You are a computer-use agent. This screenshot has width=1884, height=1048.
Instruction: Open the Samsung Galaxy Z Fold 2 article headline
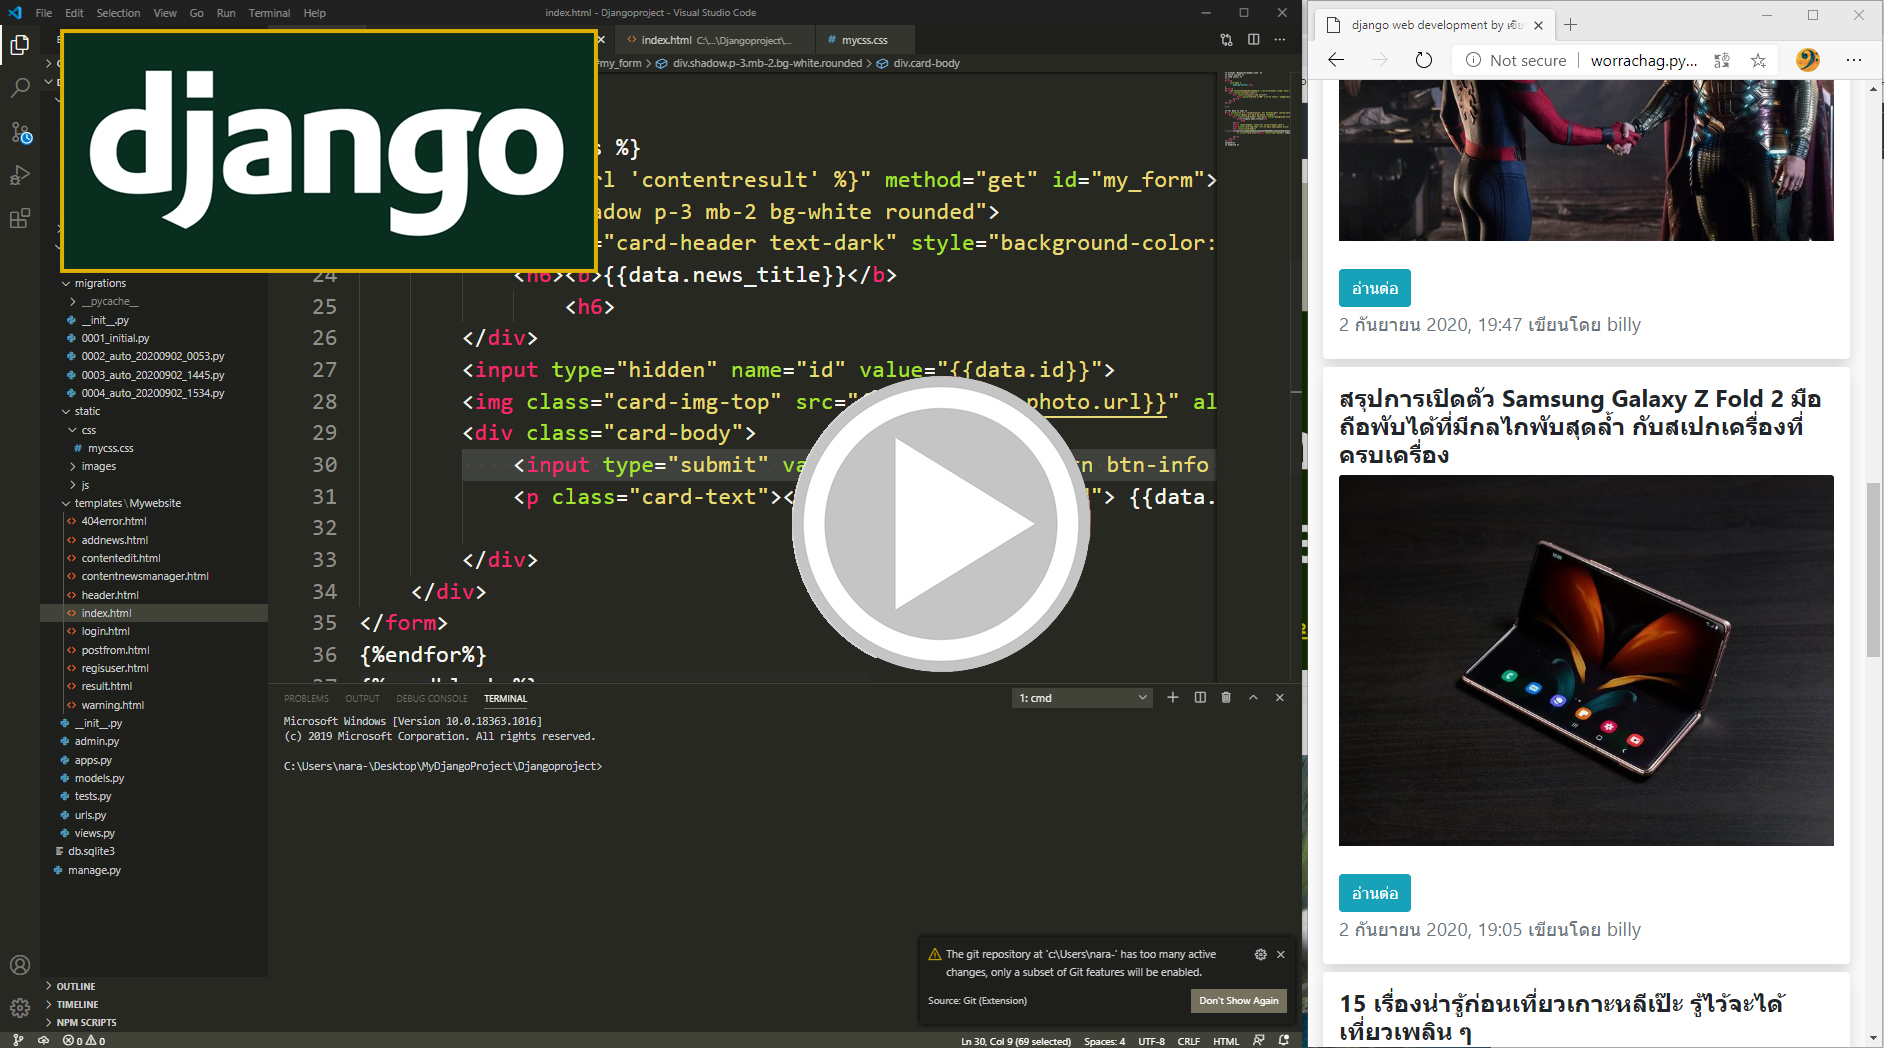point(1580,427)
